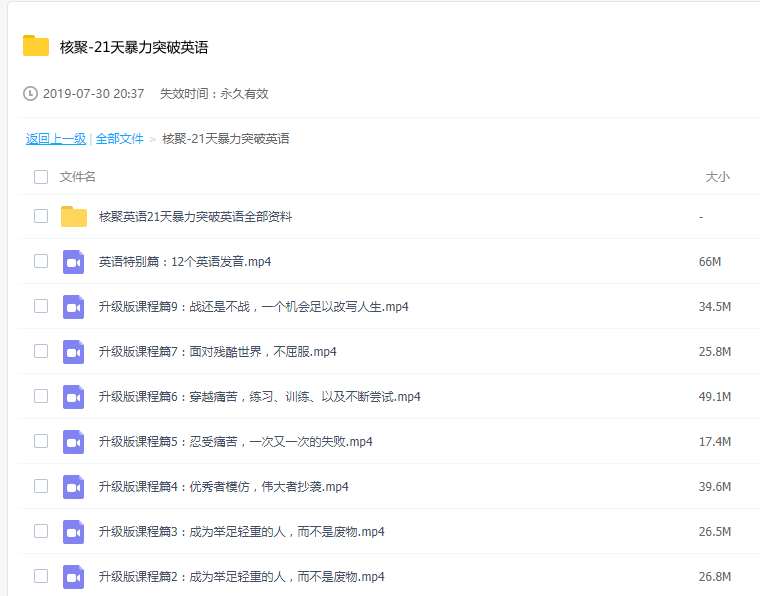
Task: Select checkbox for 升级版课程篇9 video
Action: 41,306
